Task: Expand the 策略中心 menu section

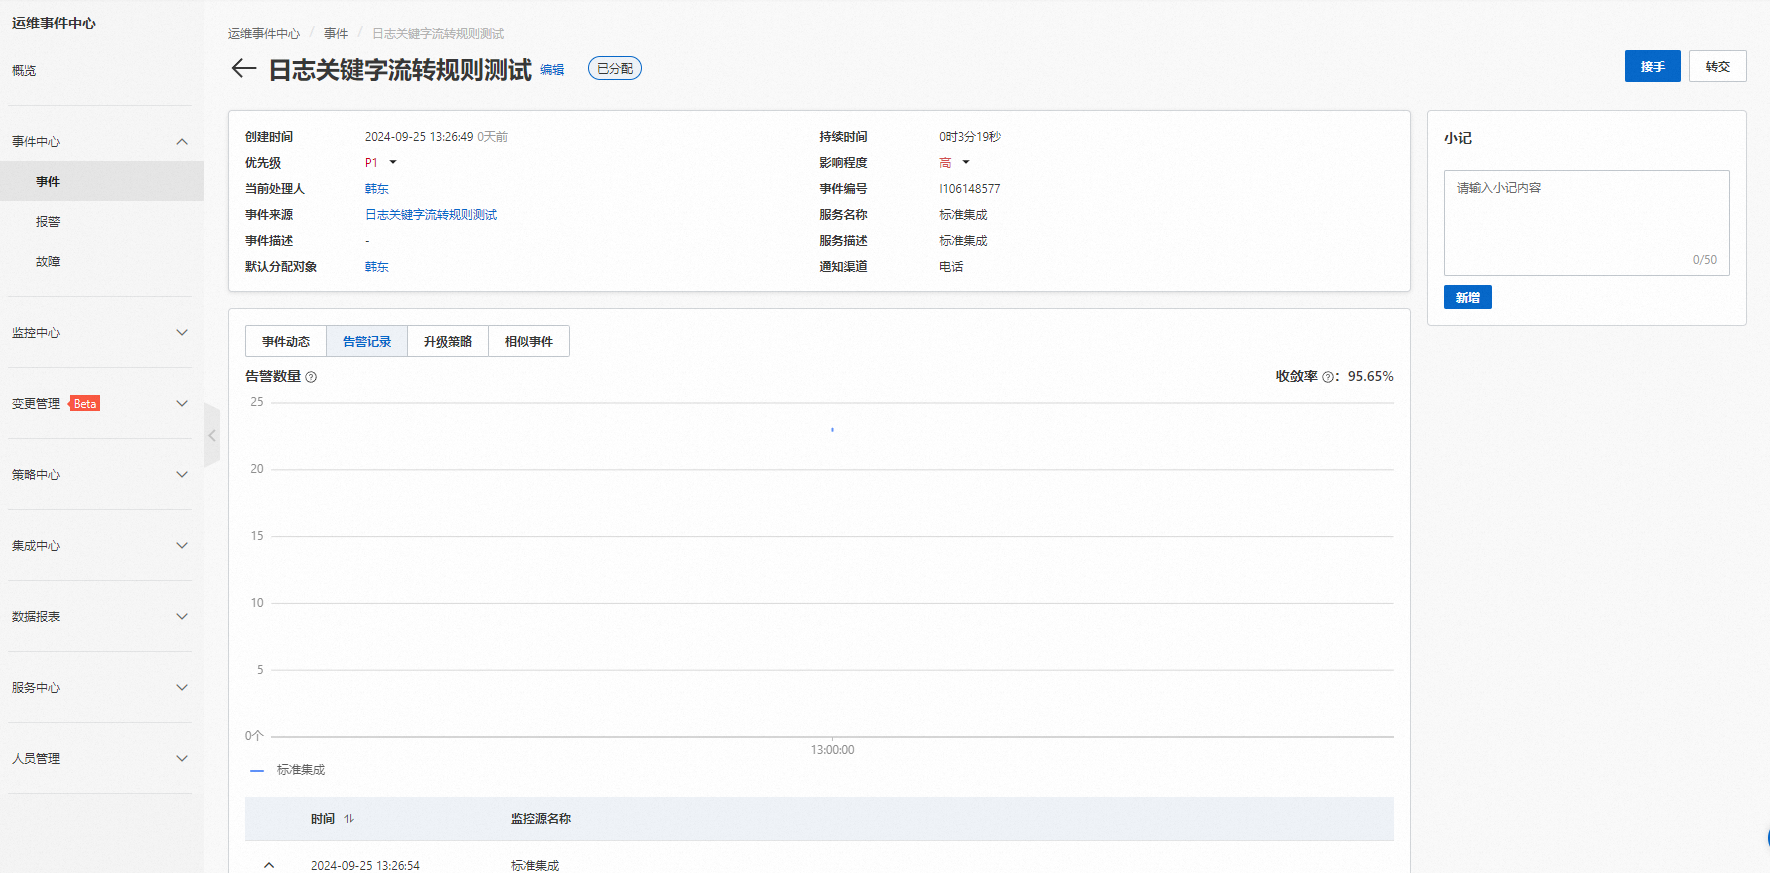Action: pyautogui.click(x=182, y=474)
